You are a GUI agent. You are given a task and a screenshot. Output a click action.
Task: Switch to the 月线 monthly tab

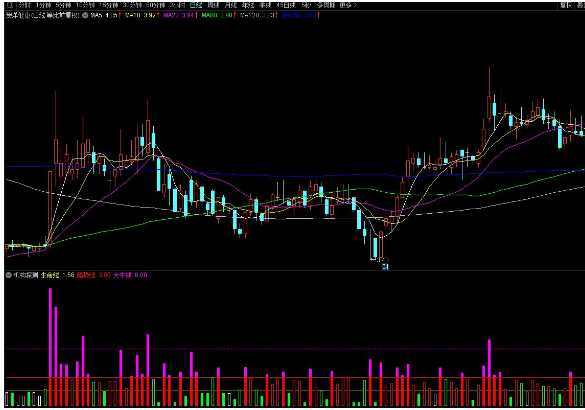[231, 5]
